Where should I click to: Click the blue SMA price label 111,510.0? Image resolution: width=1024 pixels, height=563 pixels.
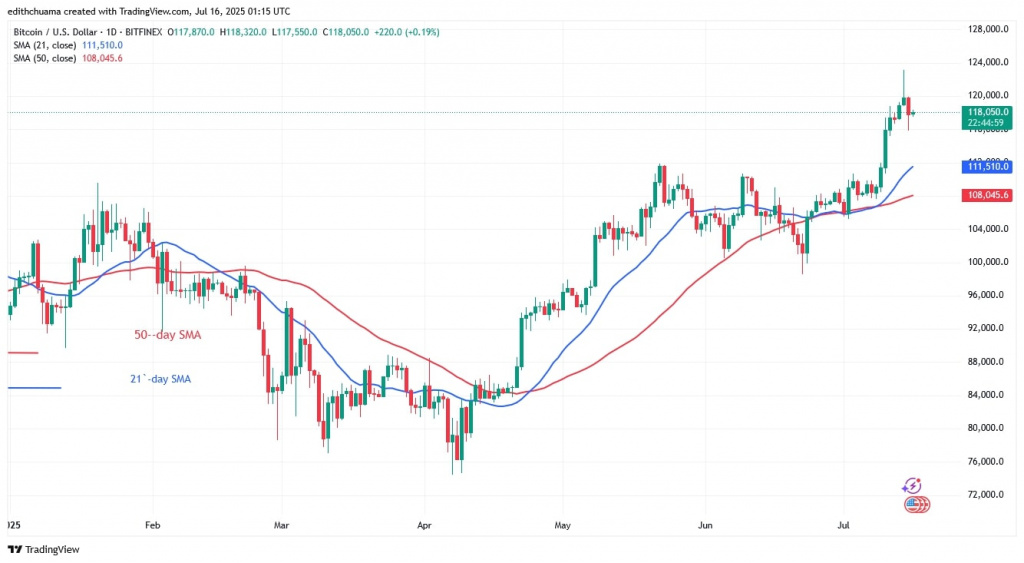[x=984, y=167]
